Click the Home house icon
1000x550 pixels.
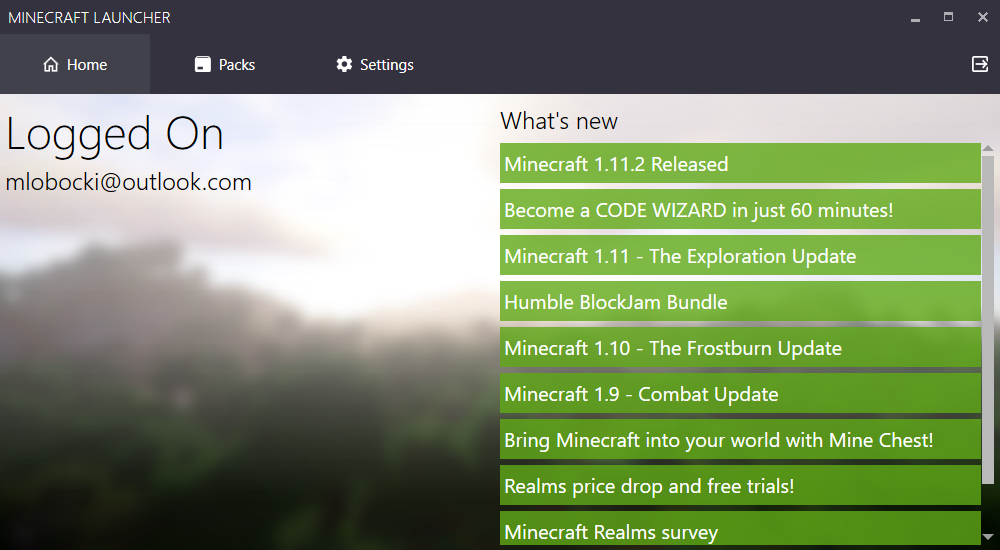50,64
